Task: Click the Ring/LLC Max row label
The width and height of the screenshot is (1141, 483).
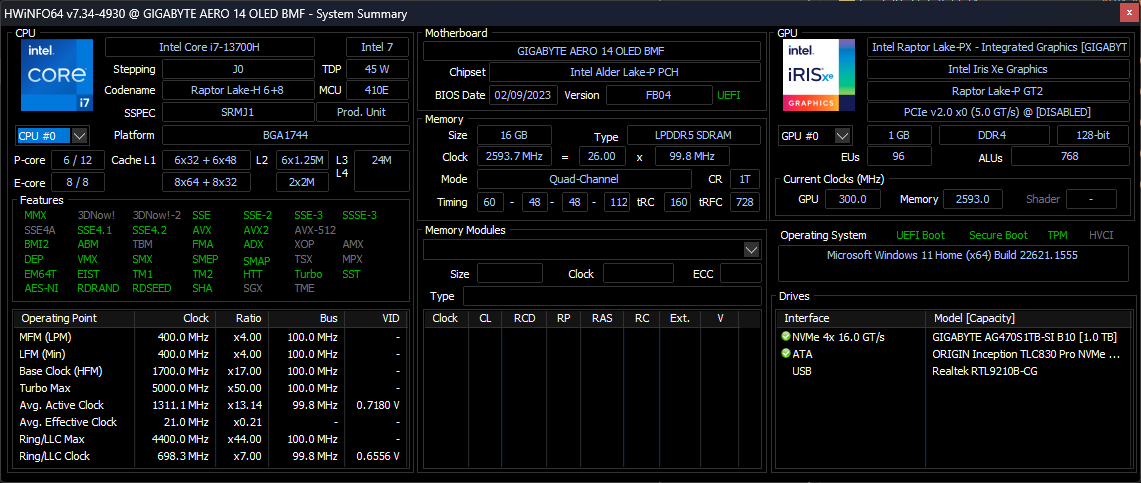Action: (52, 439)
